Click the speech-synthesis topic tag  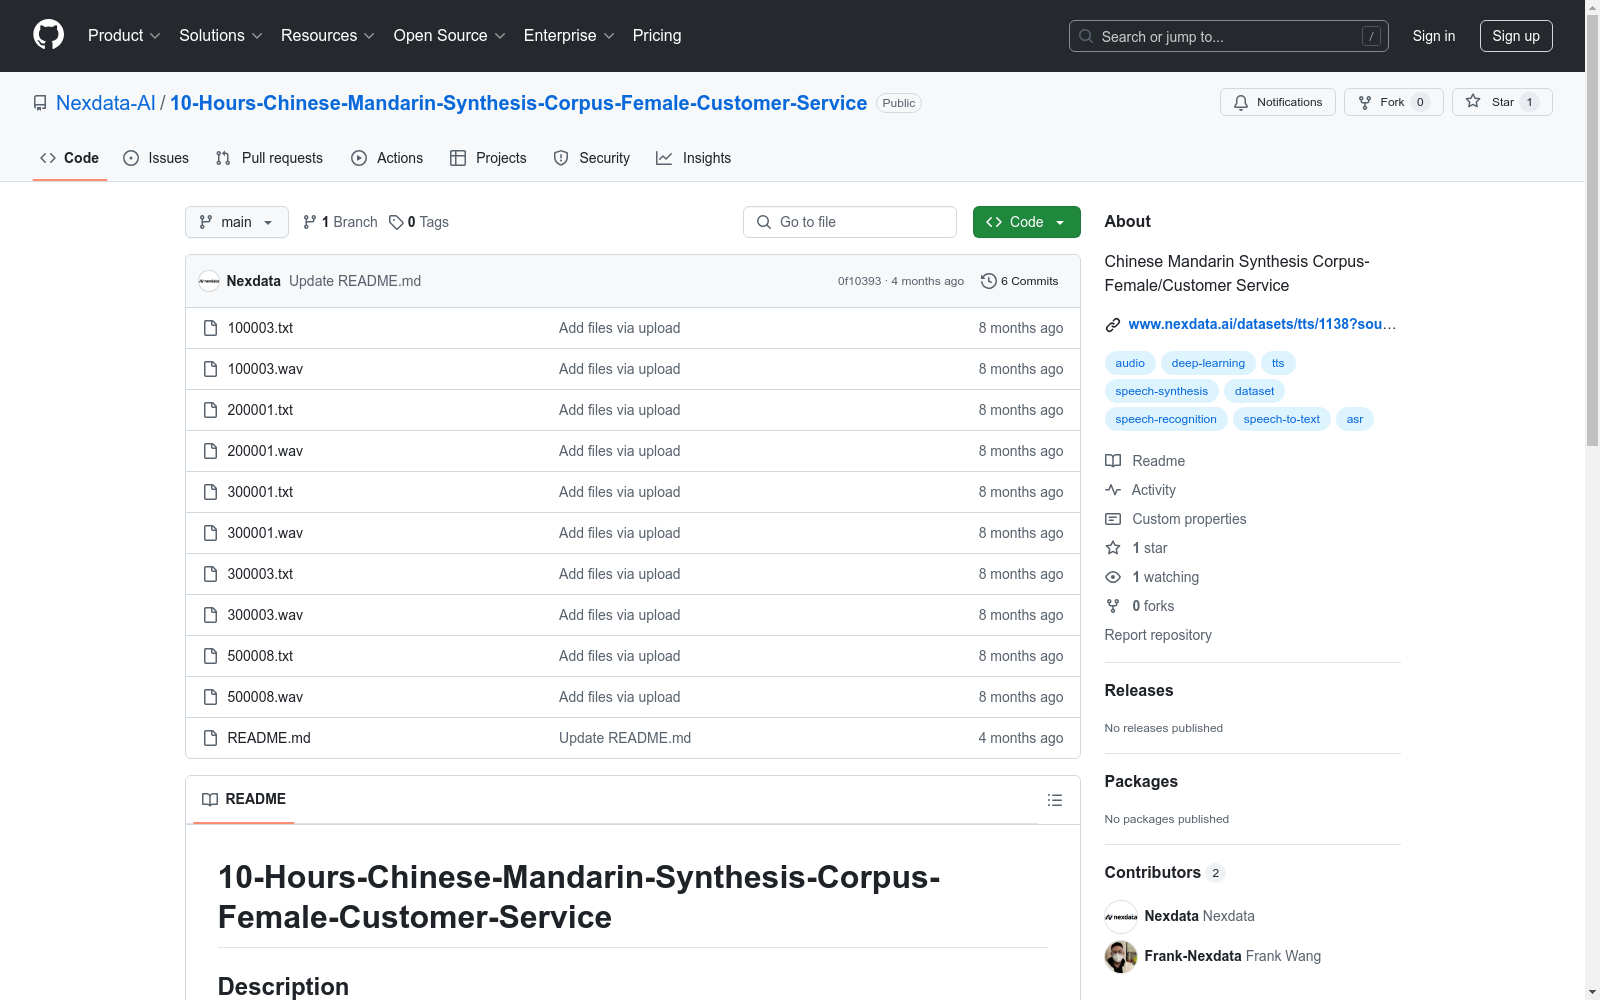(1161, 391)
